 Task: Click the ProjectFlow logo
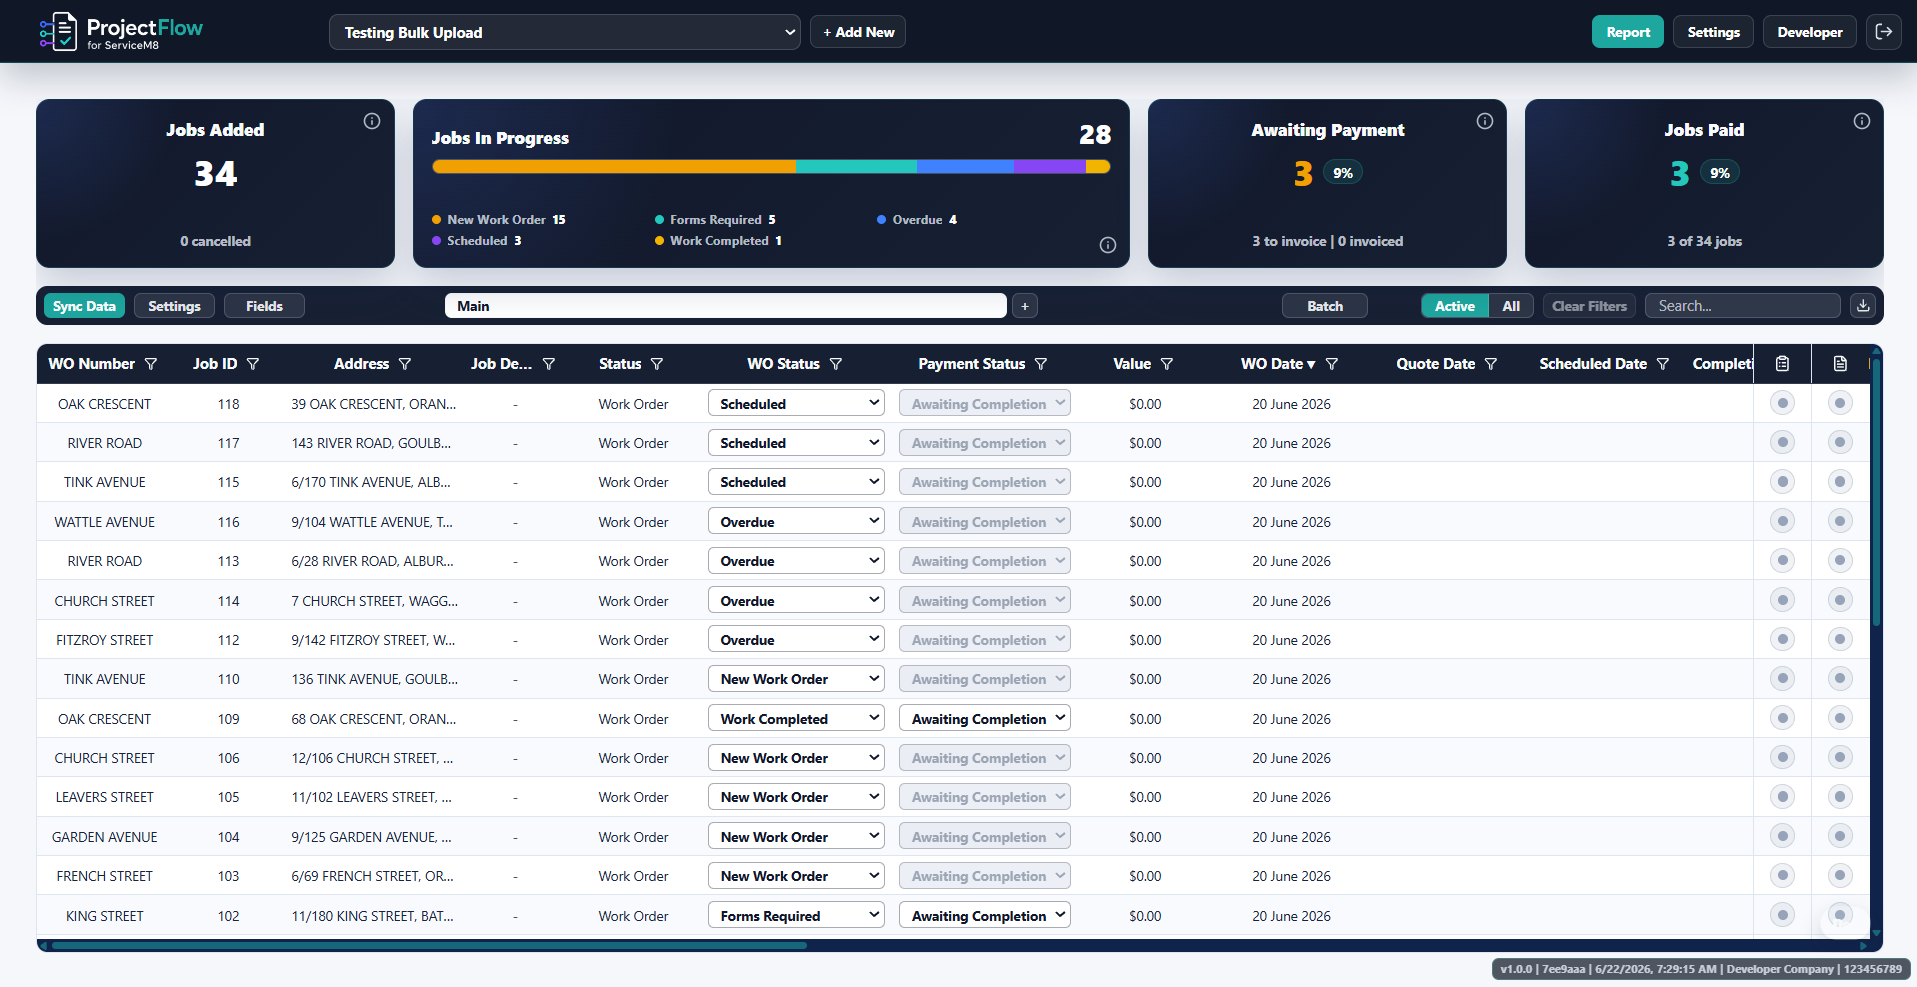(121, 32)
